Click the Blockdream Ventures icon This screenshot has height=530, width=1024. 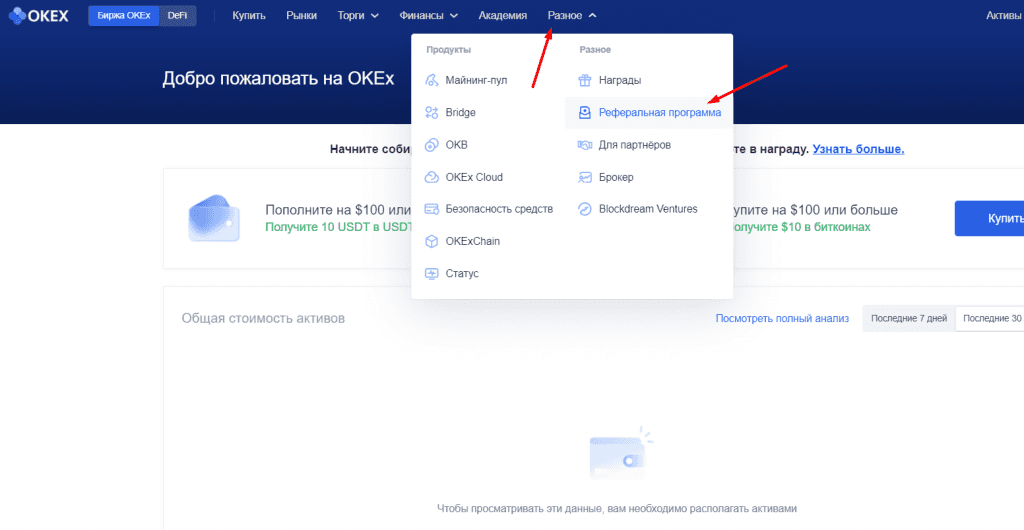(x=584, y=210)
